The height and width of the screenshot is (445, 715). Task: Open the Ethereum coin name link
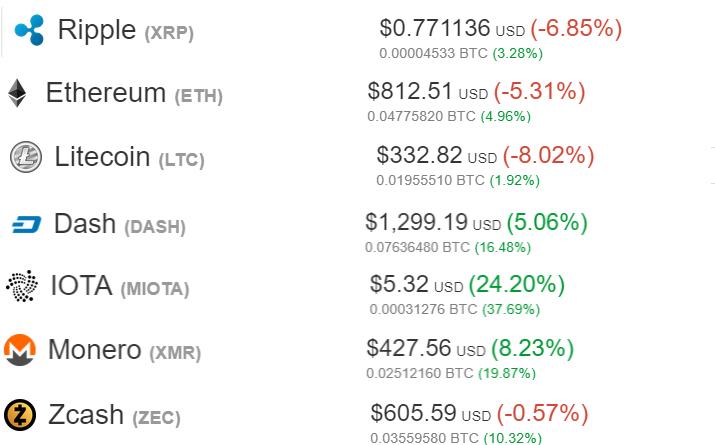[x=106, y=93]
